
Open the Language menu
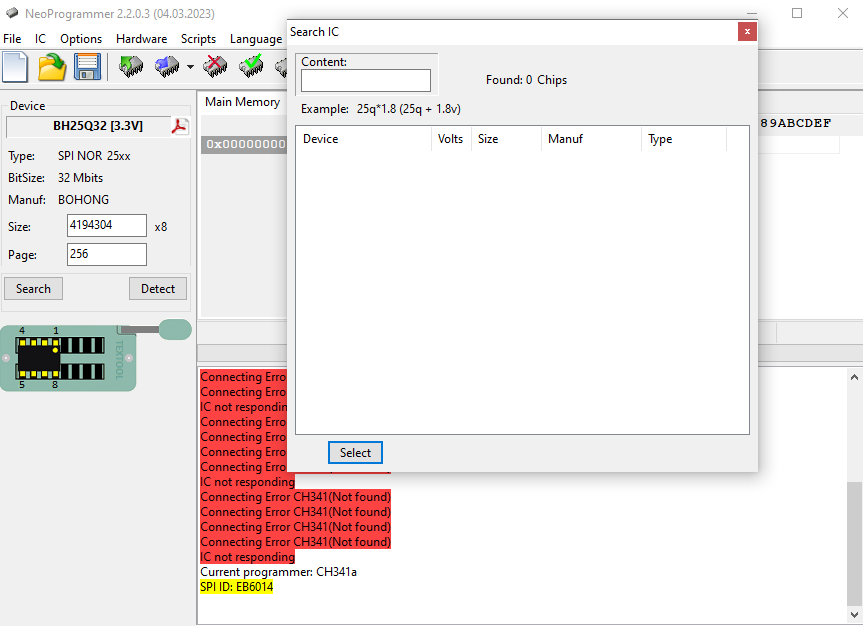click(256, 39)
